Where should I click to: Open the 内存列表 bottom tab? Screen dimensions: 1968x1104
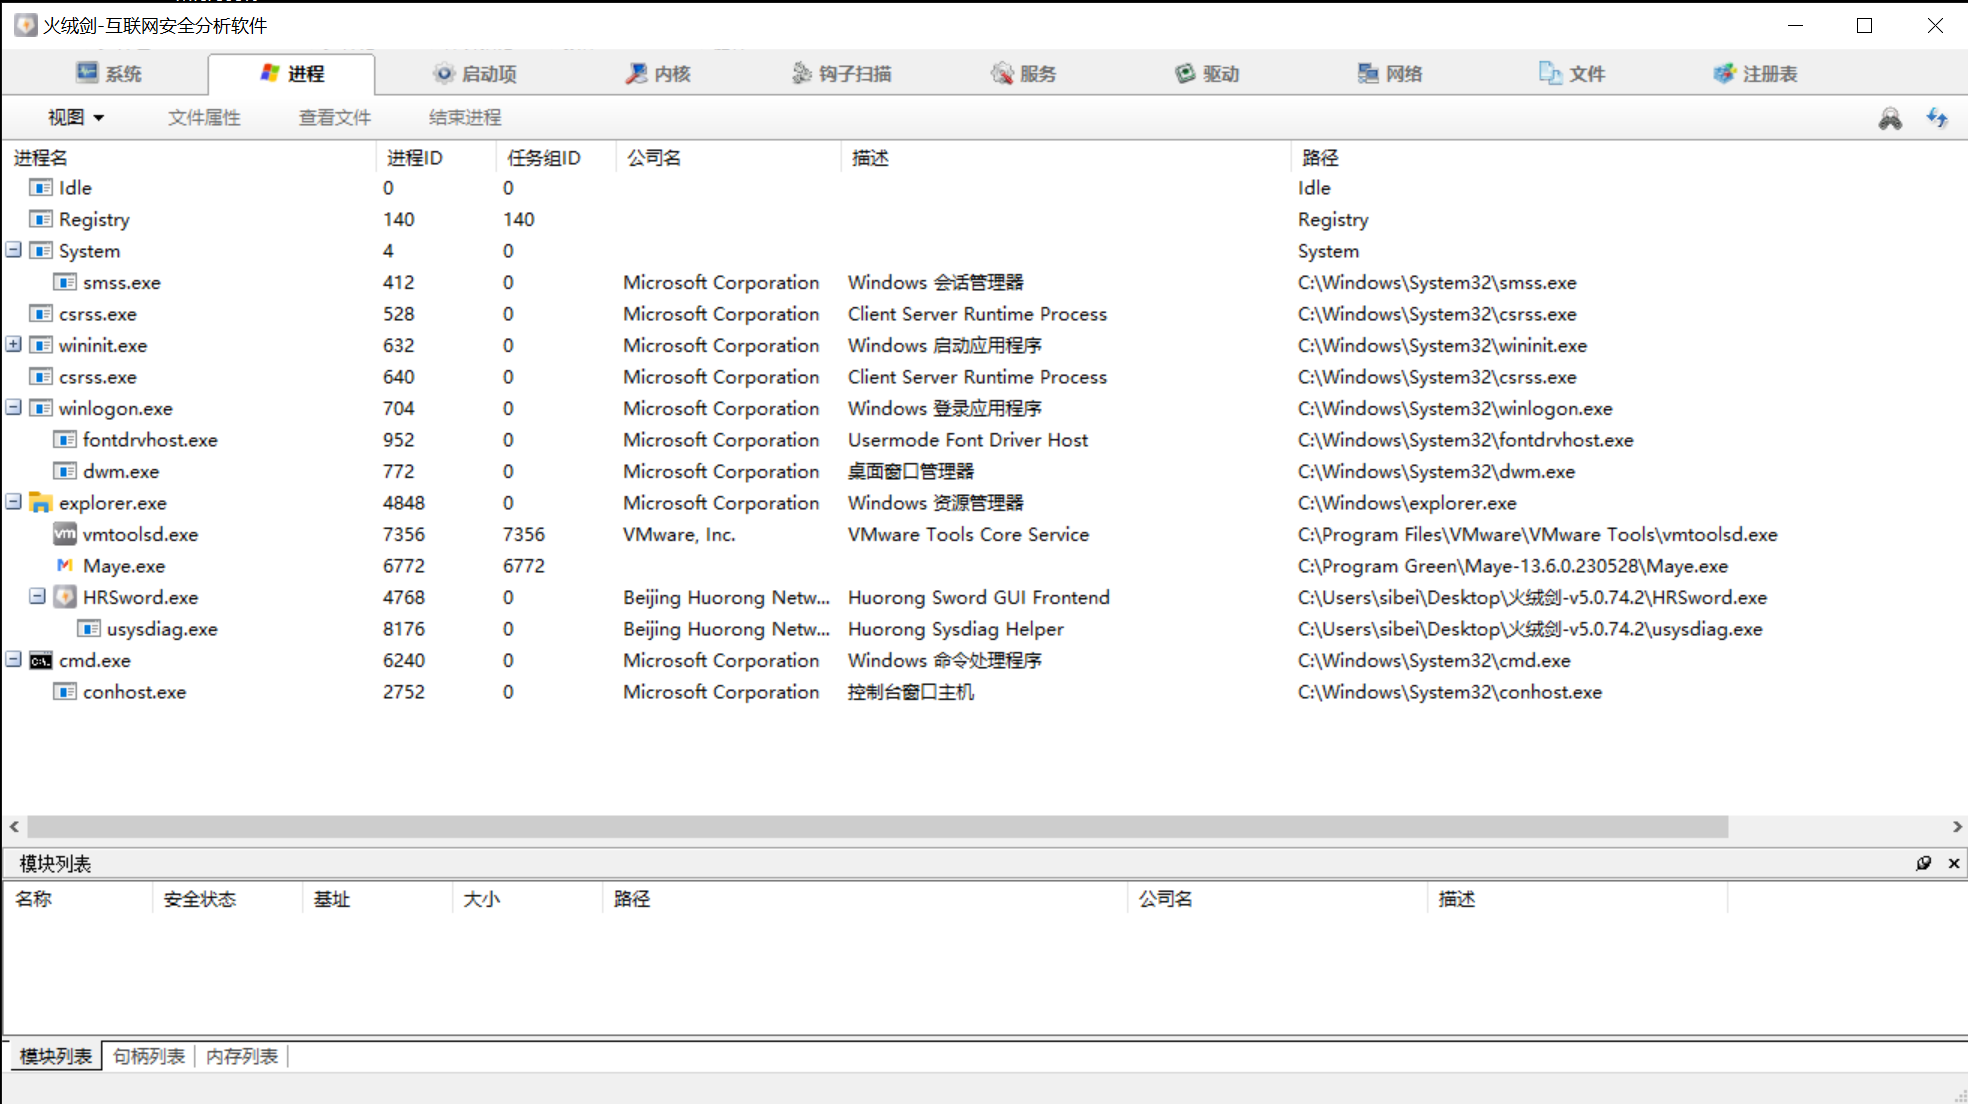(242, 1056)
